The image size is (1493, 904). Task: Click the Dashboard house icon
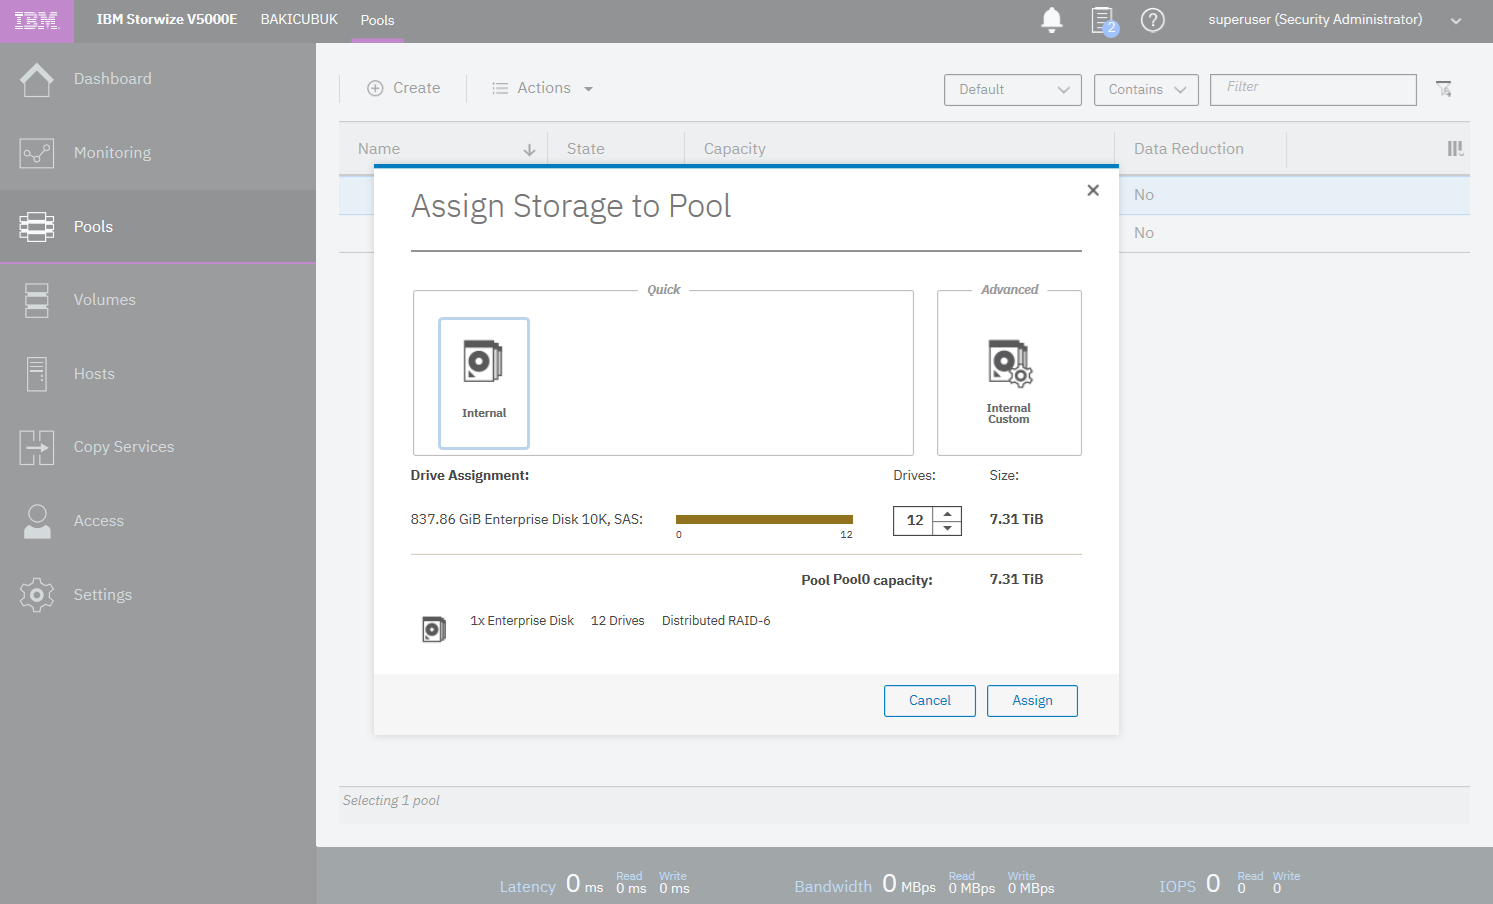pyautogui.click(x=37, y=79)
